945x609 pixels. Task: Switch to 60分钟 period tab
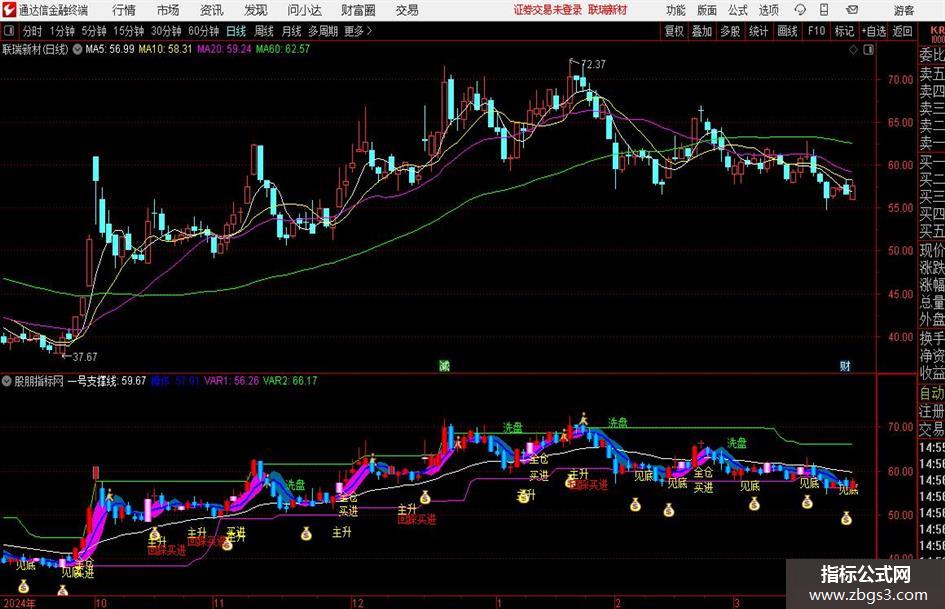pos(204,31)
